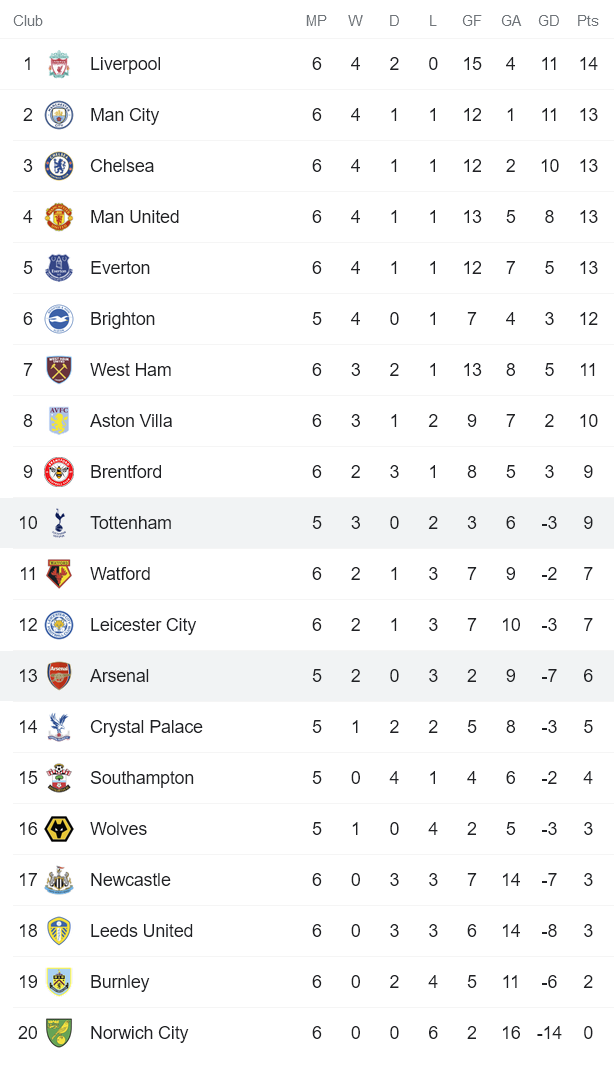Click the Chelsea club crest
Screen dimensions: 614x1073
[59, 165]
